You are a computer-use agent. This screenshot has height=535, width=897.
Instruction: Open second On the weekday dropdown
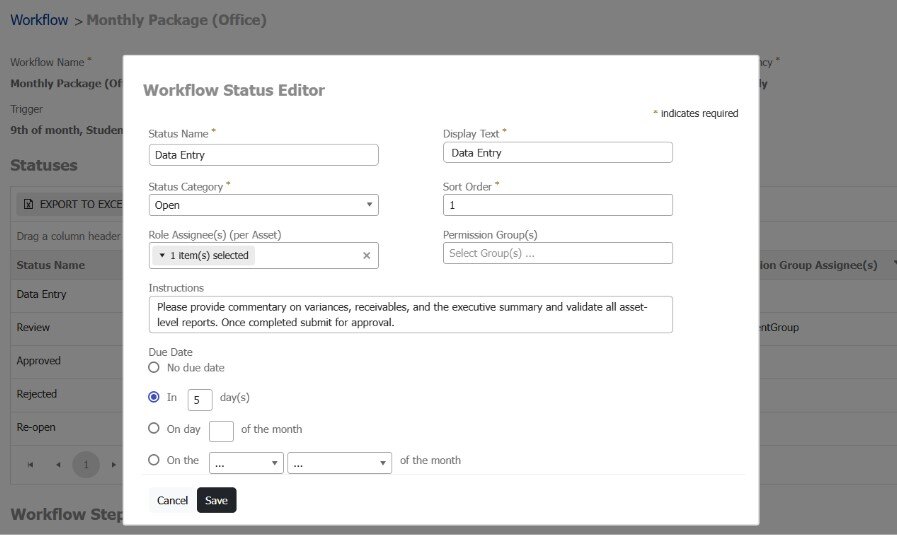click(339, 463)
